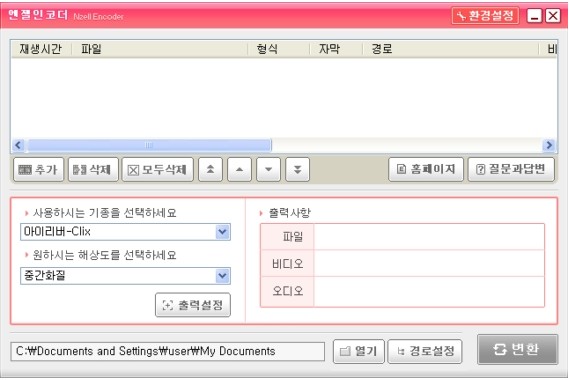Open the 질문과답변 Q&A button
Viewport: 569px width, 380px height.
[511, 169]
